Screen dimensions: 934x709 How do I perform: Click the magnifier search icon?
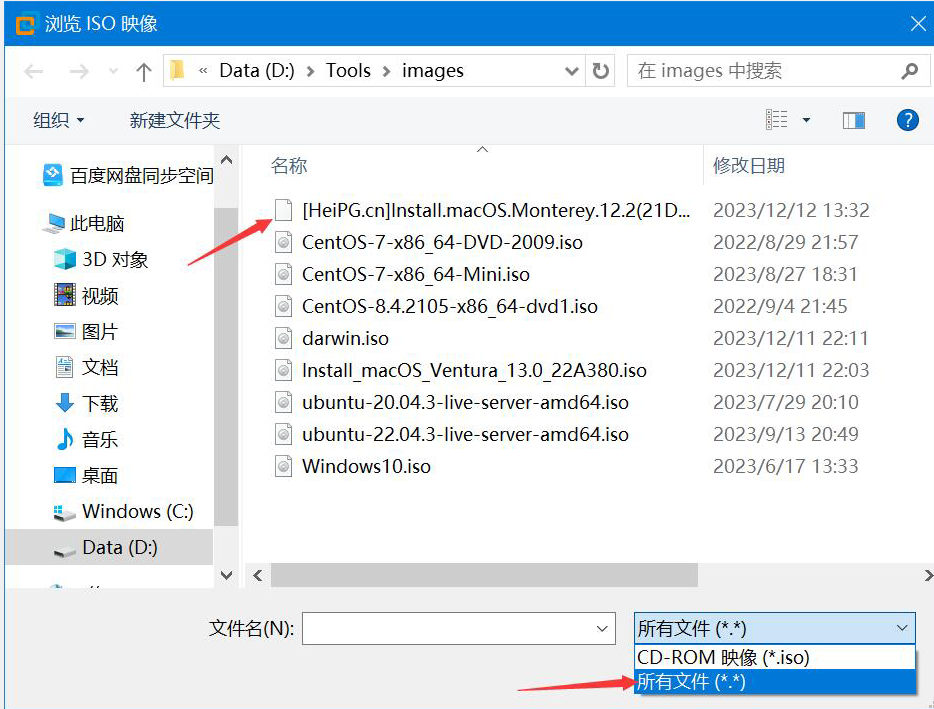coord(910,71)
